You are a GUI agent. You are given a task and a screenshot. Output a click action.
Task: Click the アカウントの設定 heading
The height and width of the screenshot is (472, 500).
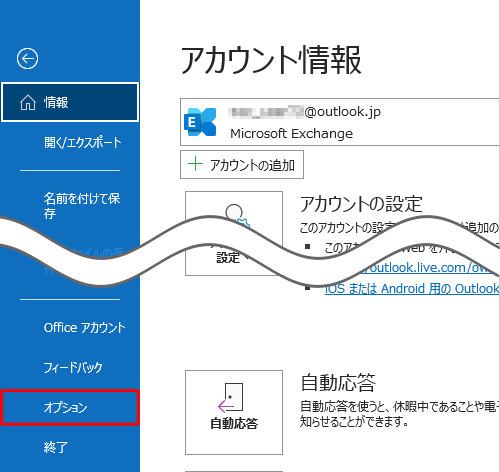(x=361, y=204)
